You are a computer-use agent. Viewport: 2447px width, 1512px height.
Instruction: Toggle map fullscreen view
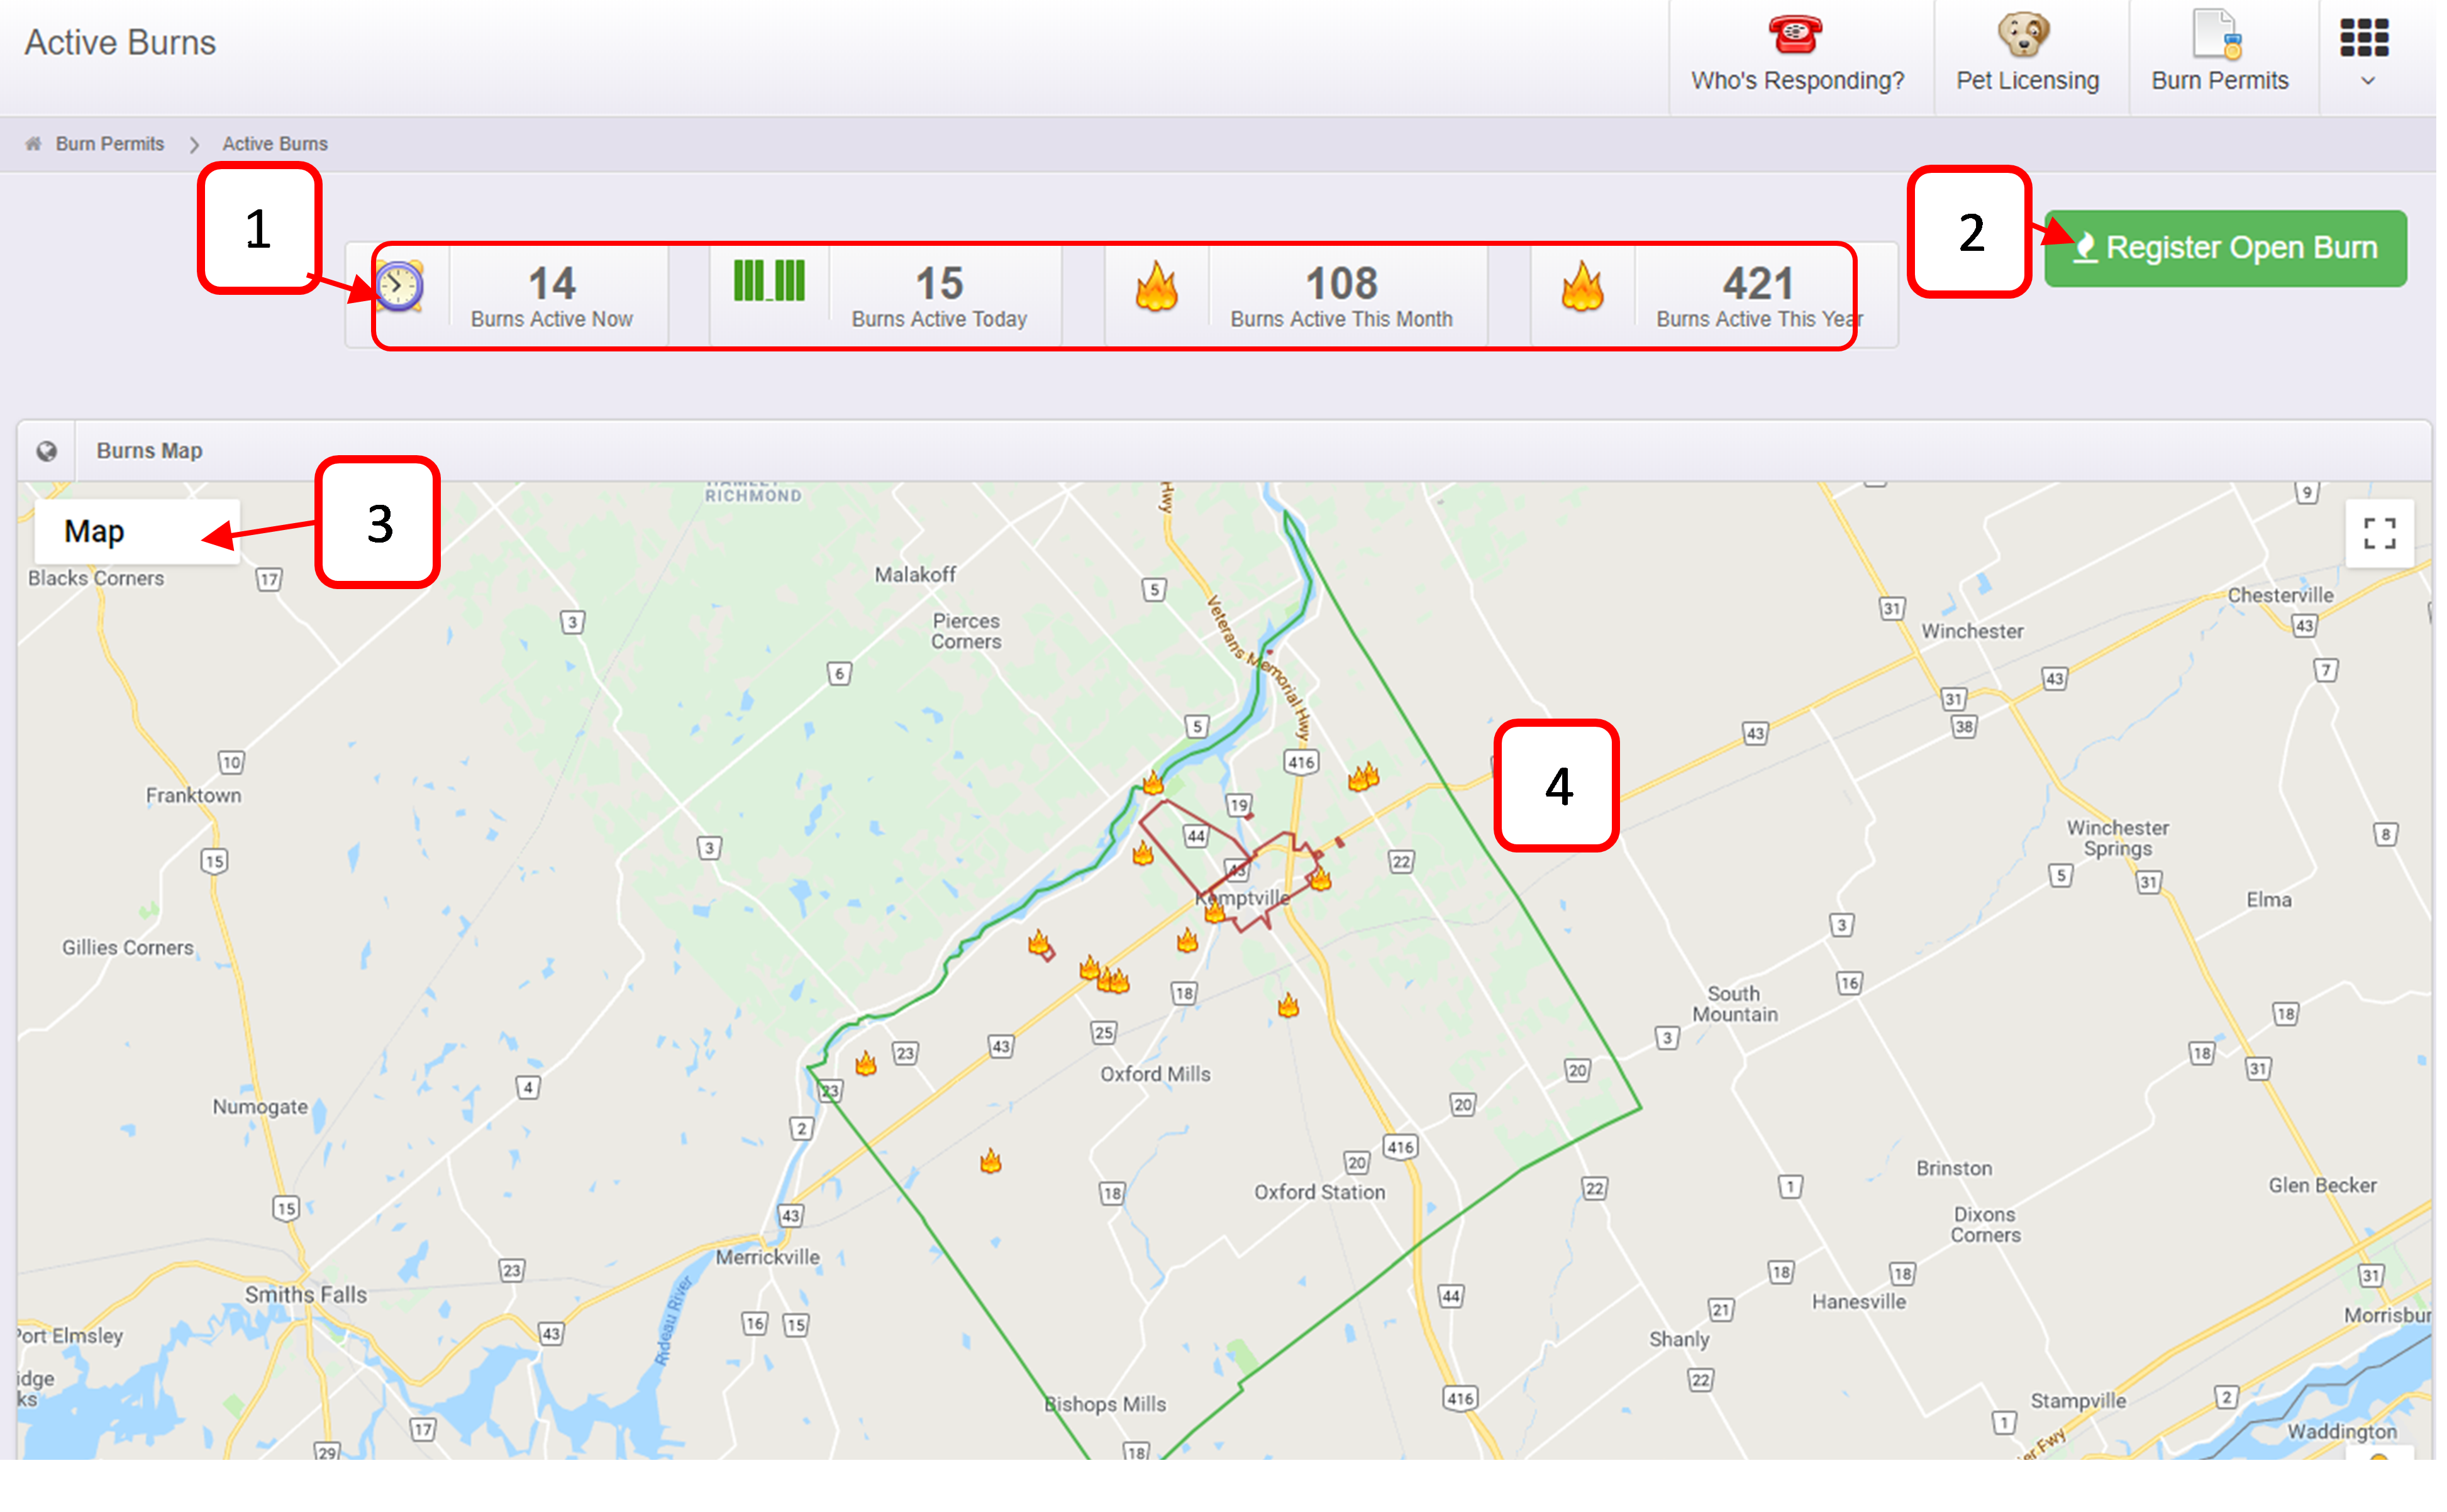coord(2379,533)
